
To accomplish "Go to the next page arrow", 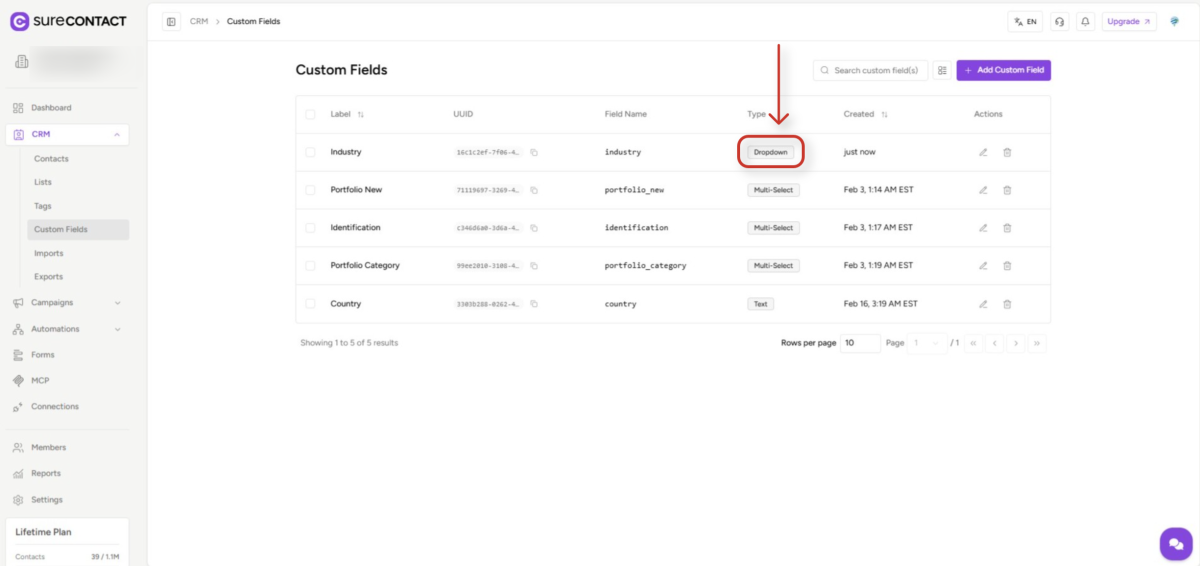I will click(1016, 343).
